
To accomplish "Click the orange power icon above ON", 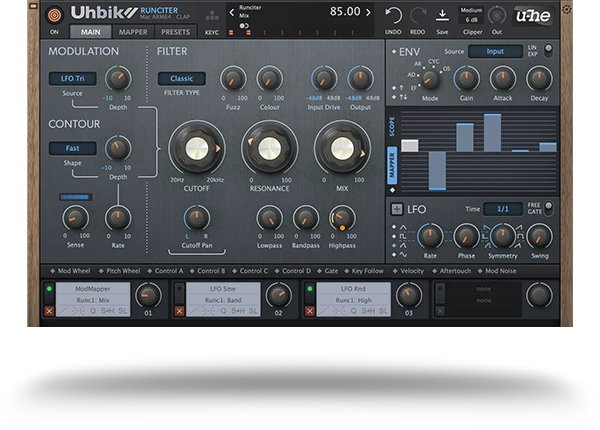I will coord(54,15).
